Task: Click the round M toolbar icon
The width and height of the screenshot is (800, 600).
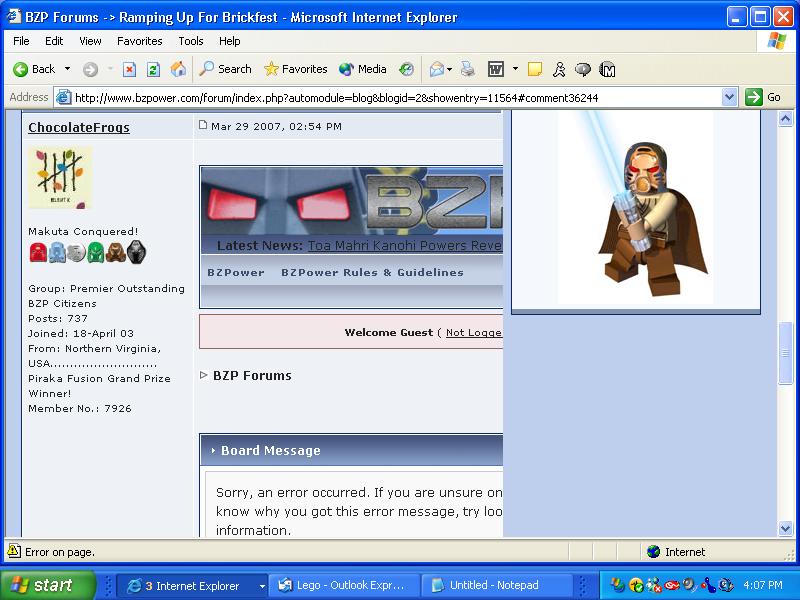Action: point(607,69)
